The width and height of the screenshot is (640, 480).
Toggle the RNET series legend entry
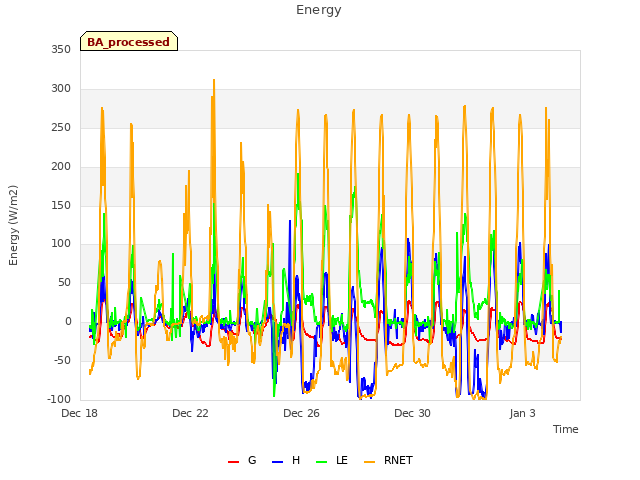388,460
